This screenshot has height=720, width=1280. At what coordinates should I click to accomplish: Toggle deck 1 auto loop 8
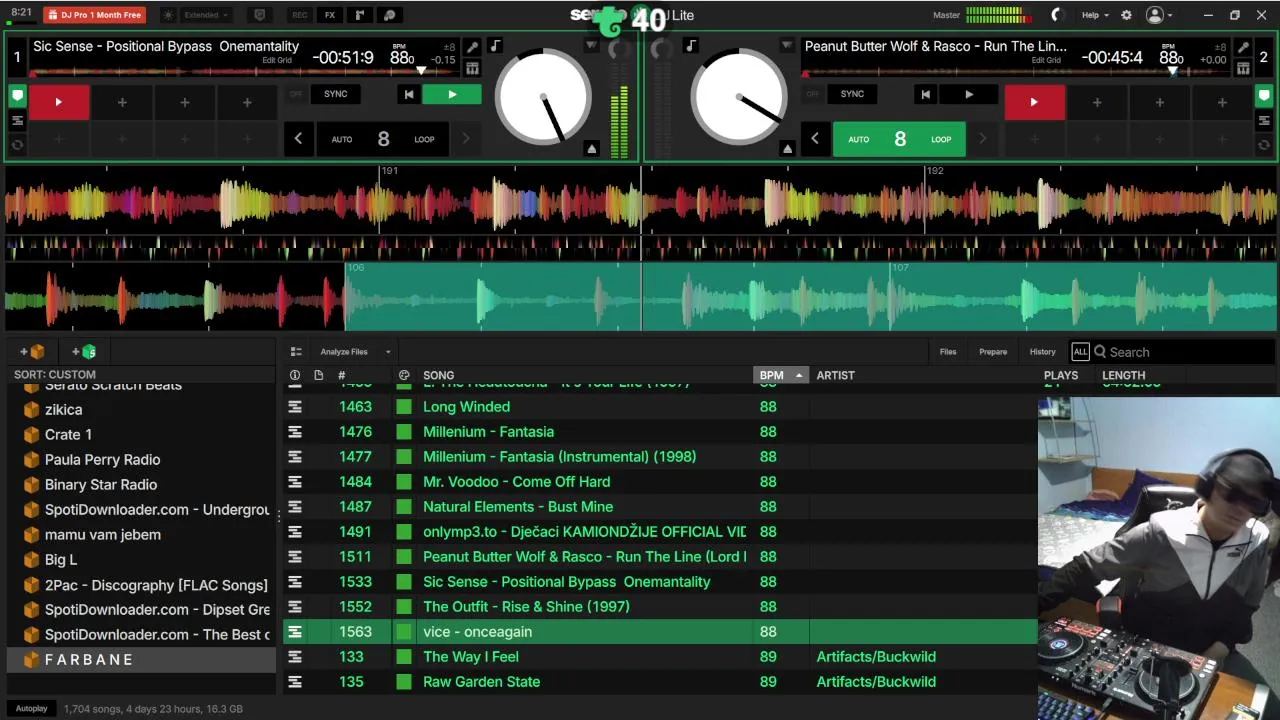click(383, 139)
